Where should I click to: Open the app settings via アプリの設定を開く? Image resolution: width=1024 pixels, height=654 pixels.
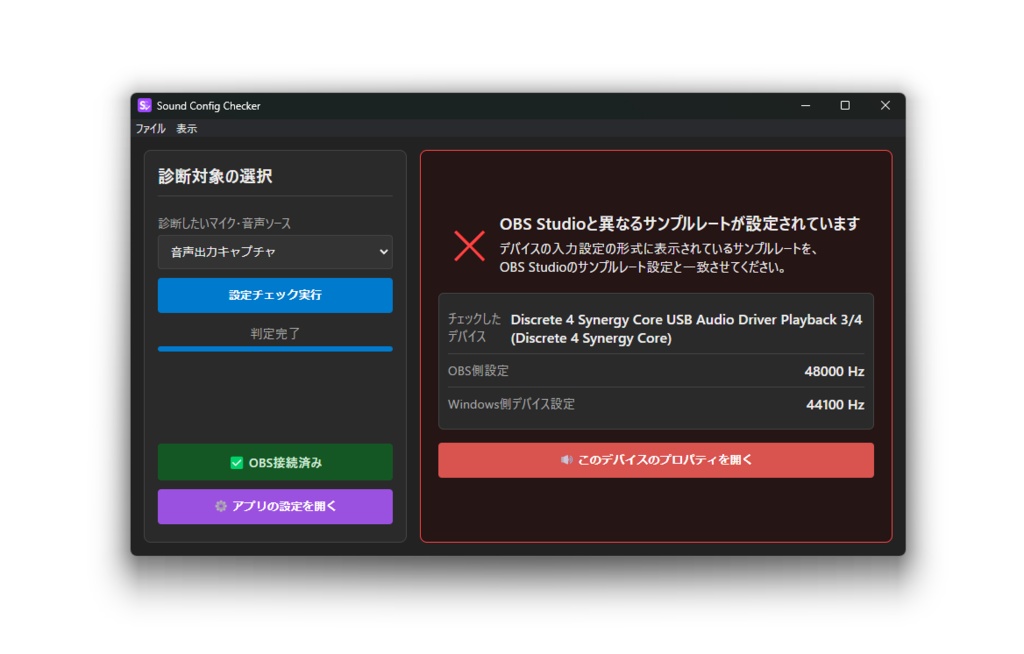[x=274, y=507]
